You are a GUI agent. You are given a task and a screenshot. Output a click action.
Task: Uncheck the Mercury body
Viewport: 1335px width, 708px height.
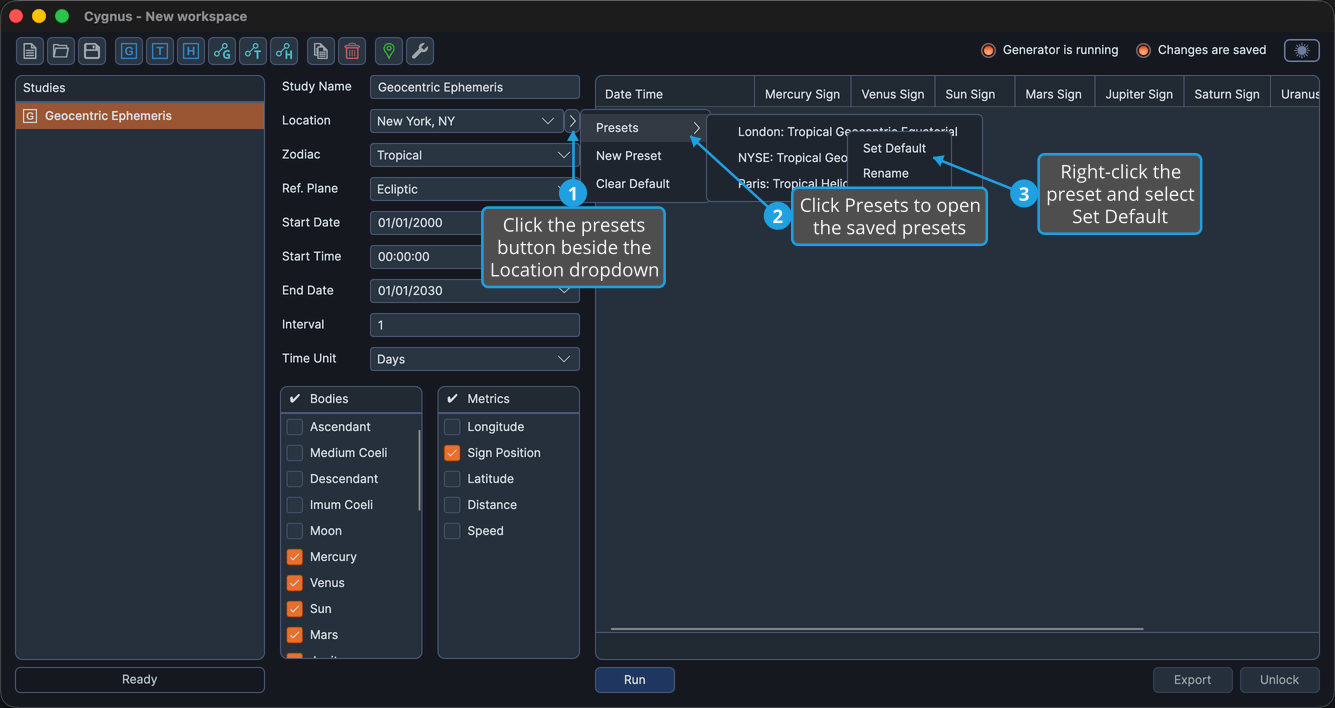pyautogui.click(x=295, y=557)
